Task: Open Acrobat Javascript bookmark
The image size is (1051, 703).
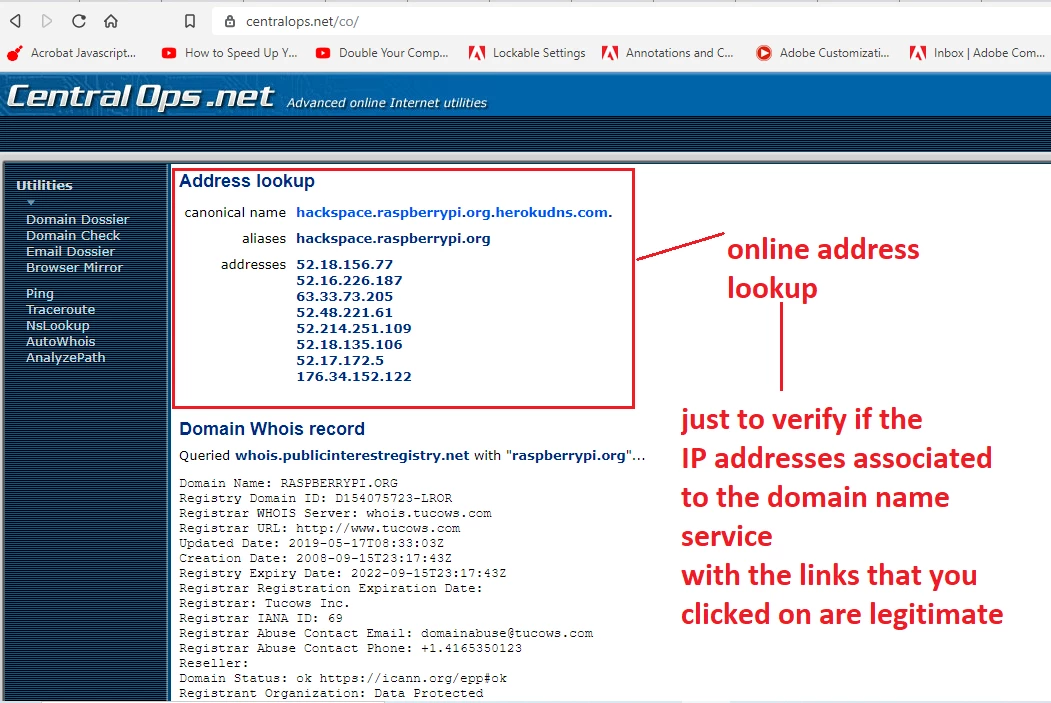Action: (71, 53)
